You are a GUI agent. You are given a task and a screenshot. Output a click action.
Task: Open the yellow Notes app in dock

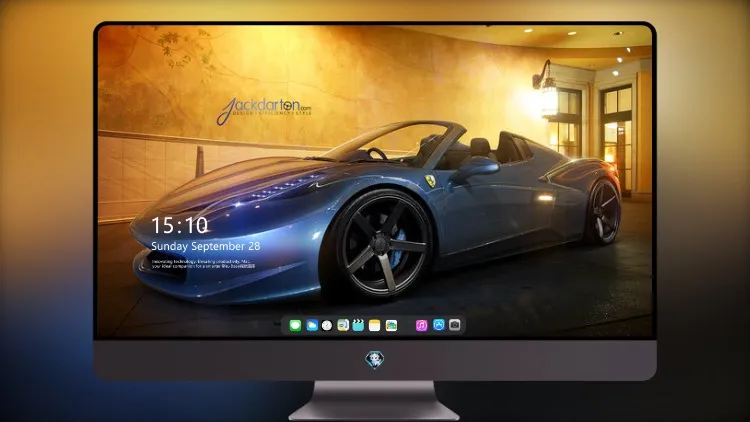coord(375,325)
